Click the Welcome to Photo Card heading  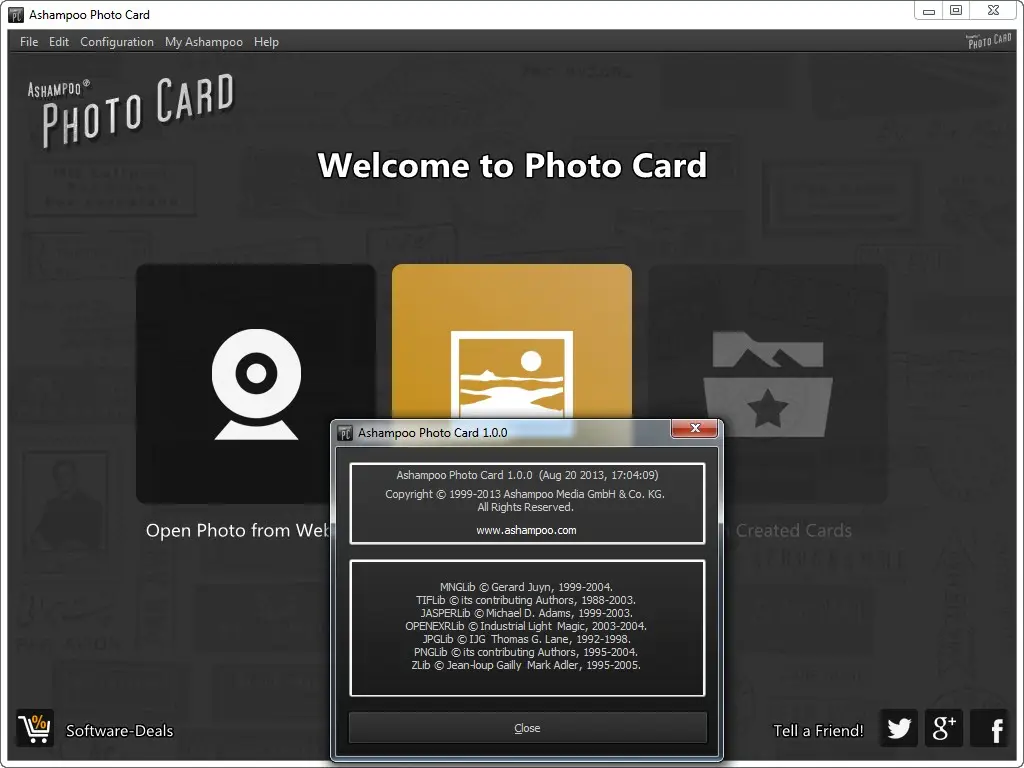[x=512, y=165]
